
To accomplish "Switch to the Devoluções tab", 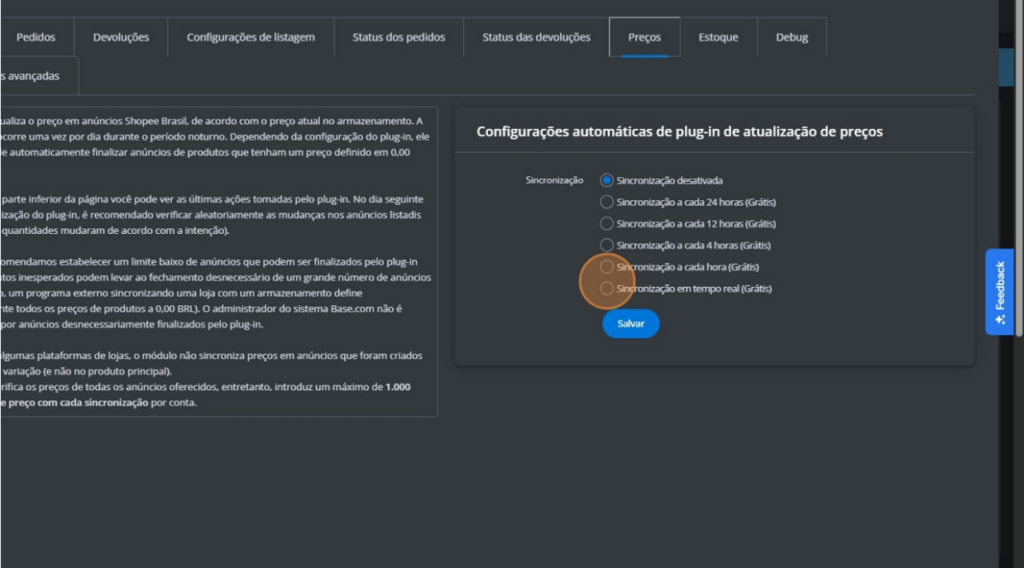I will (x=121, y=38).
